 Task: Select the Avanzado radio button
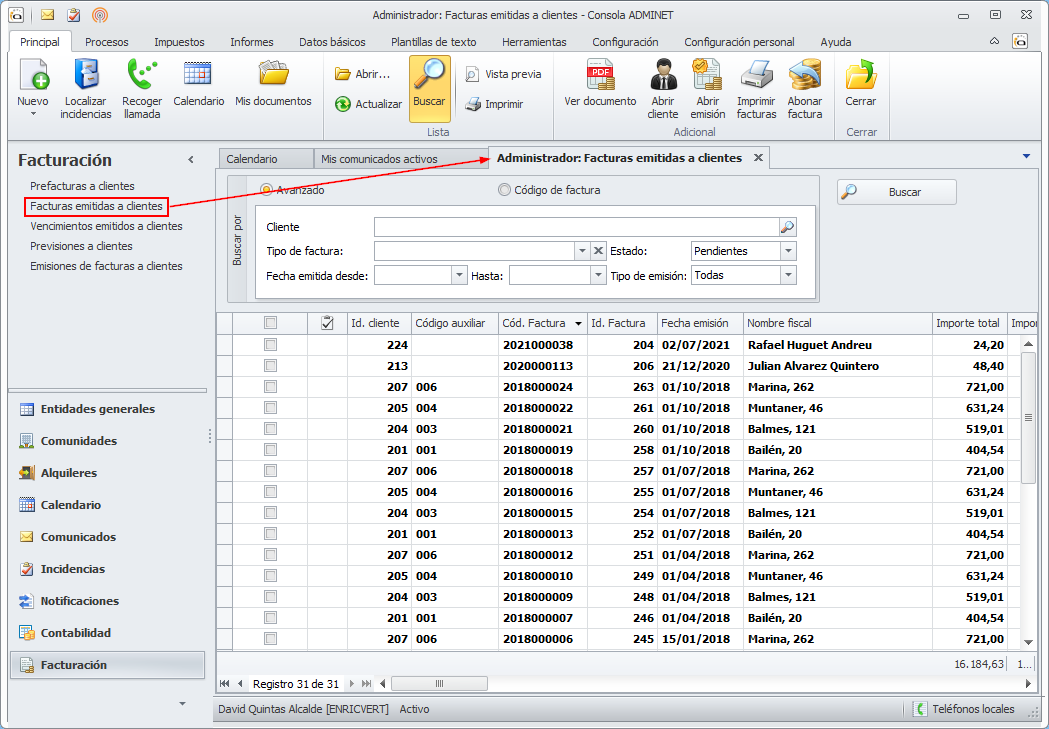tap(266, 190)
